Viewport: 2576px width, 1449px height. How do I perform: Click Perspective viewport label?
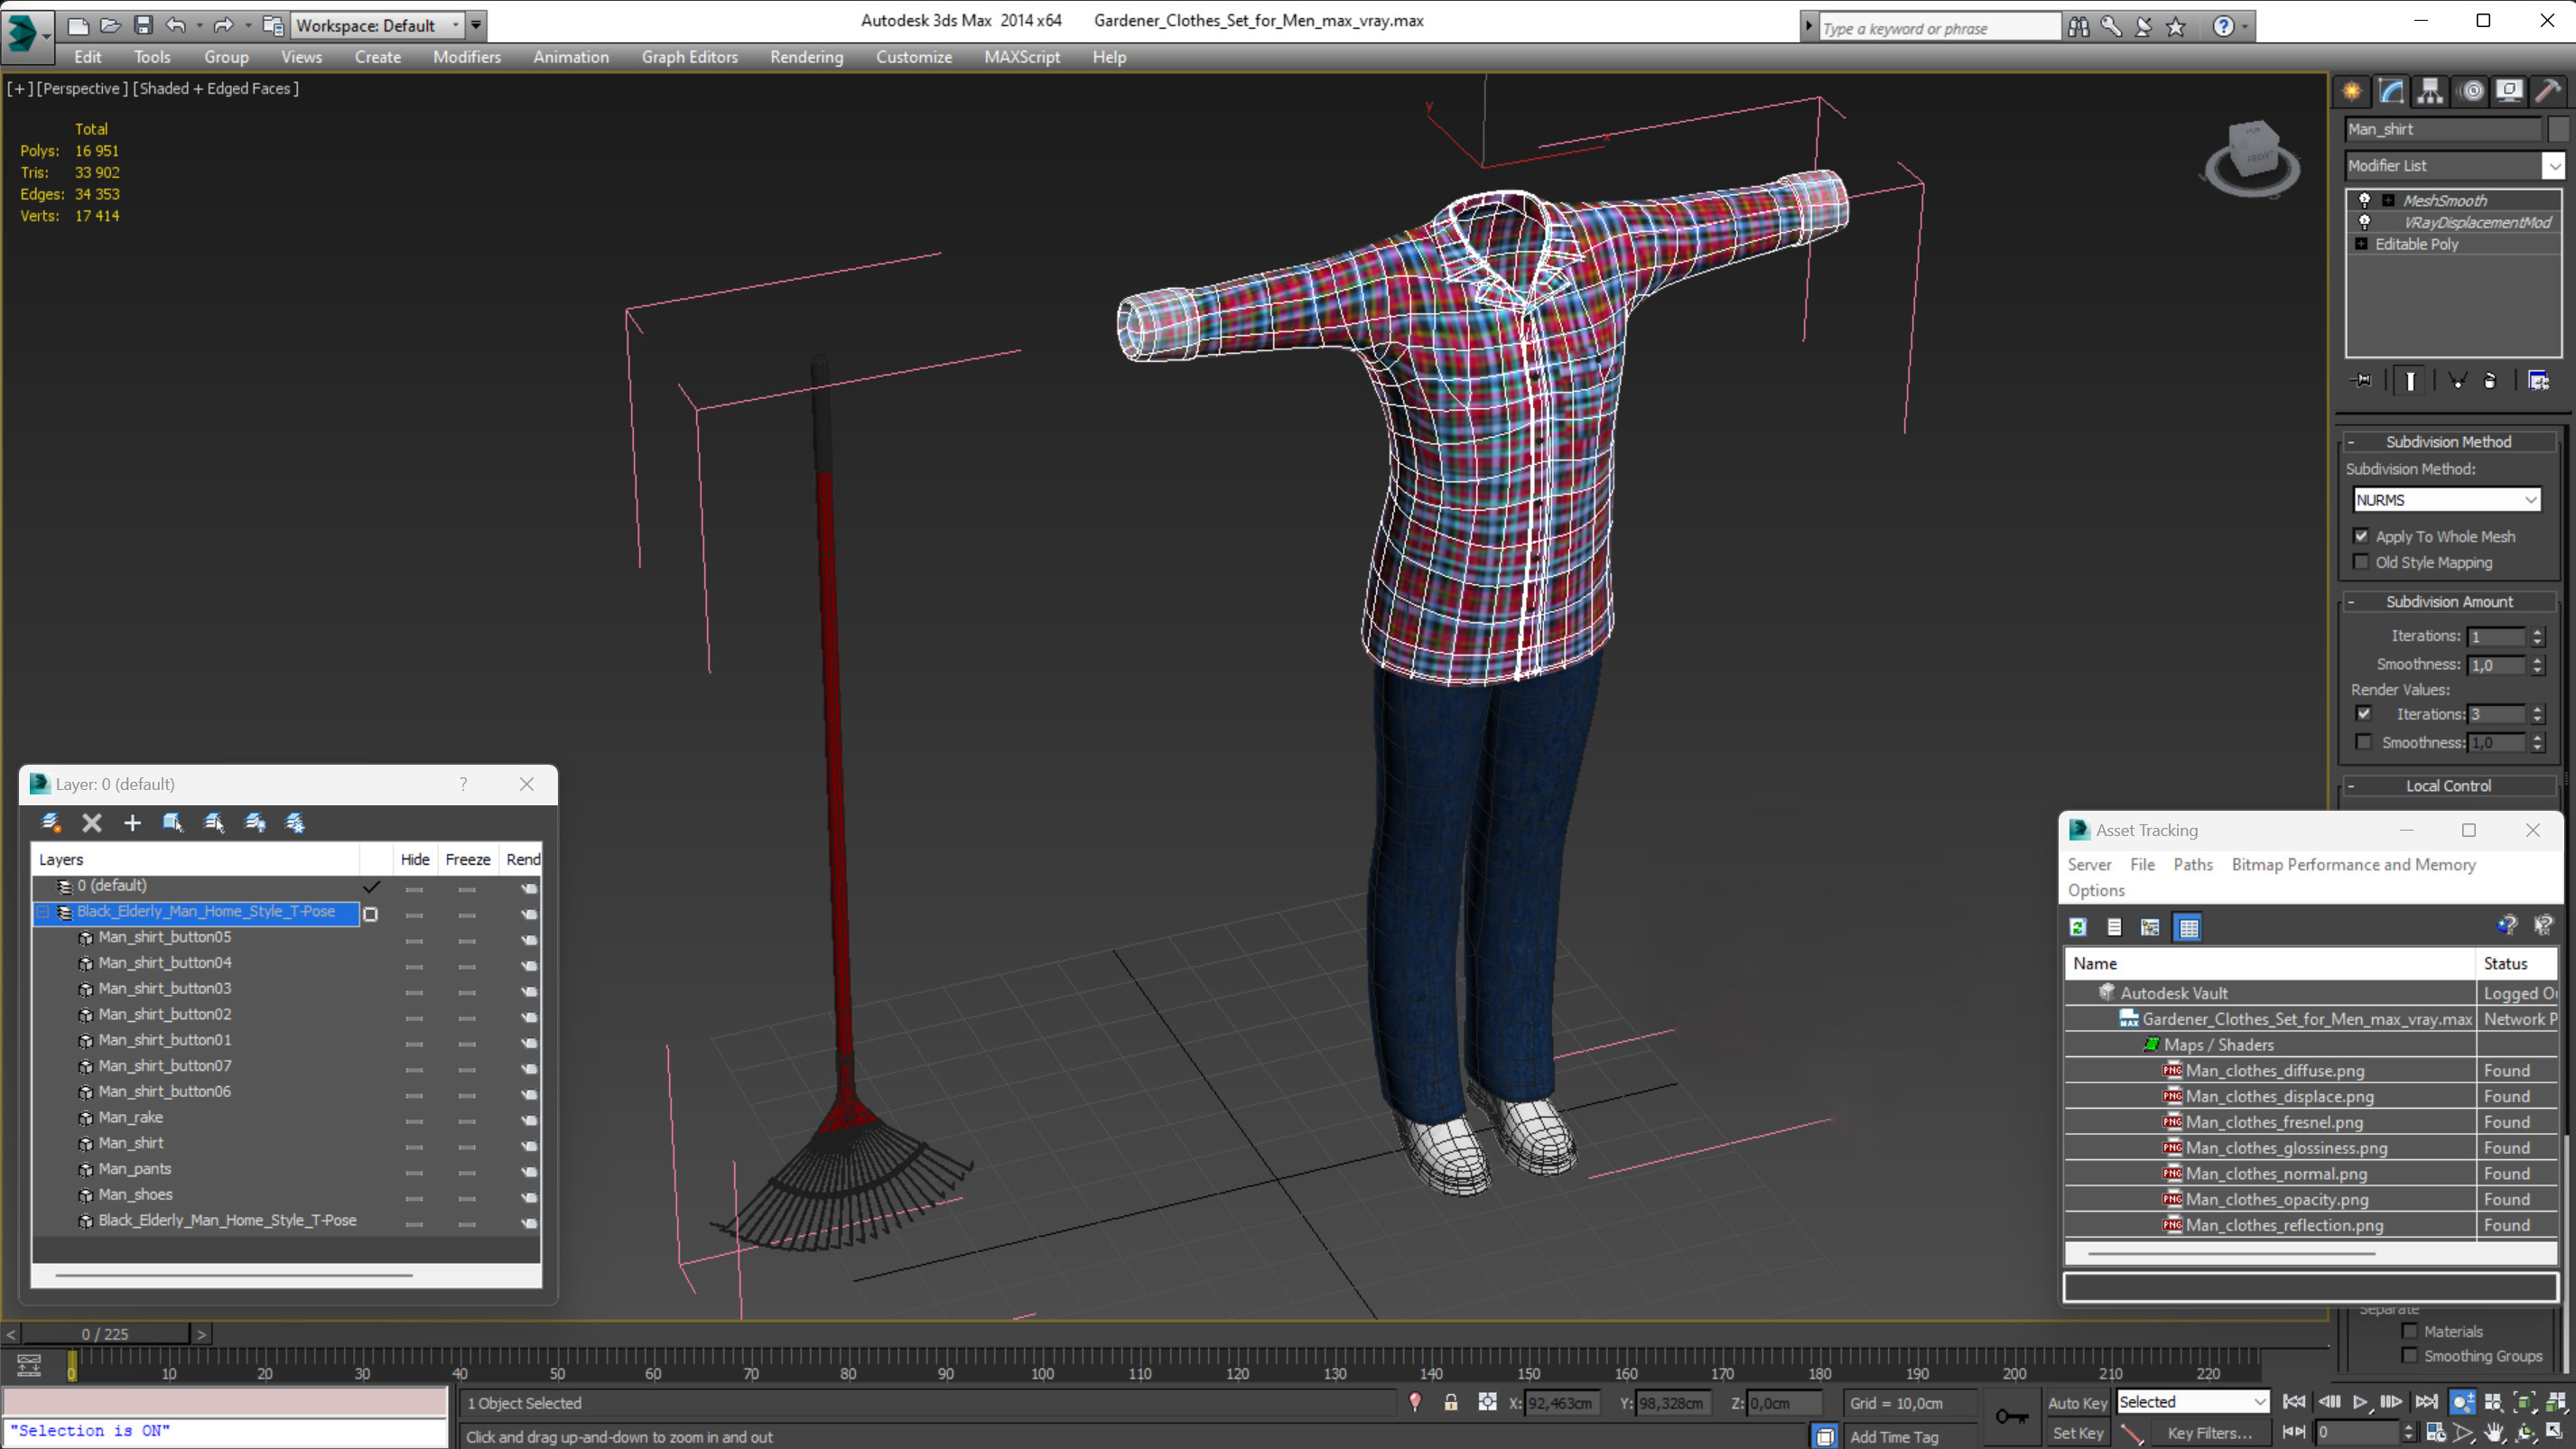point(81,88)
